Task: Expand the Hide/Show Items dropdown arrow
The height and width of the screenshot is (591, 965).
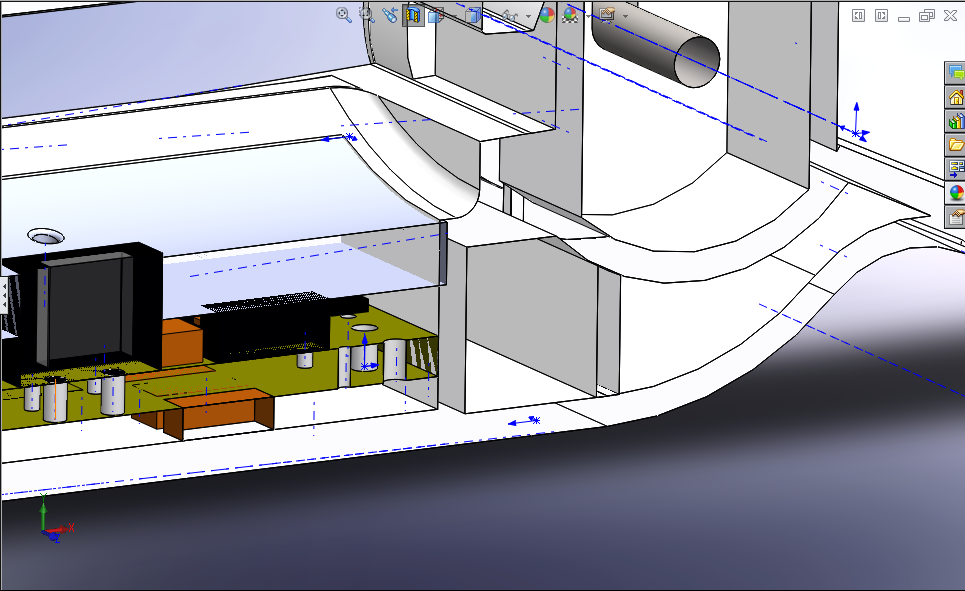Action: click(528, 17)
